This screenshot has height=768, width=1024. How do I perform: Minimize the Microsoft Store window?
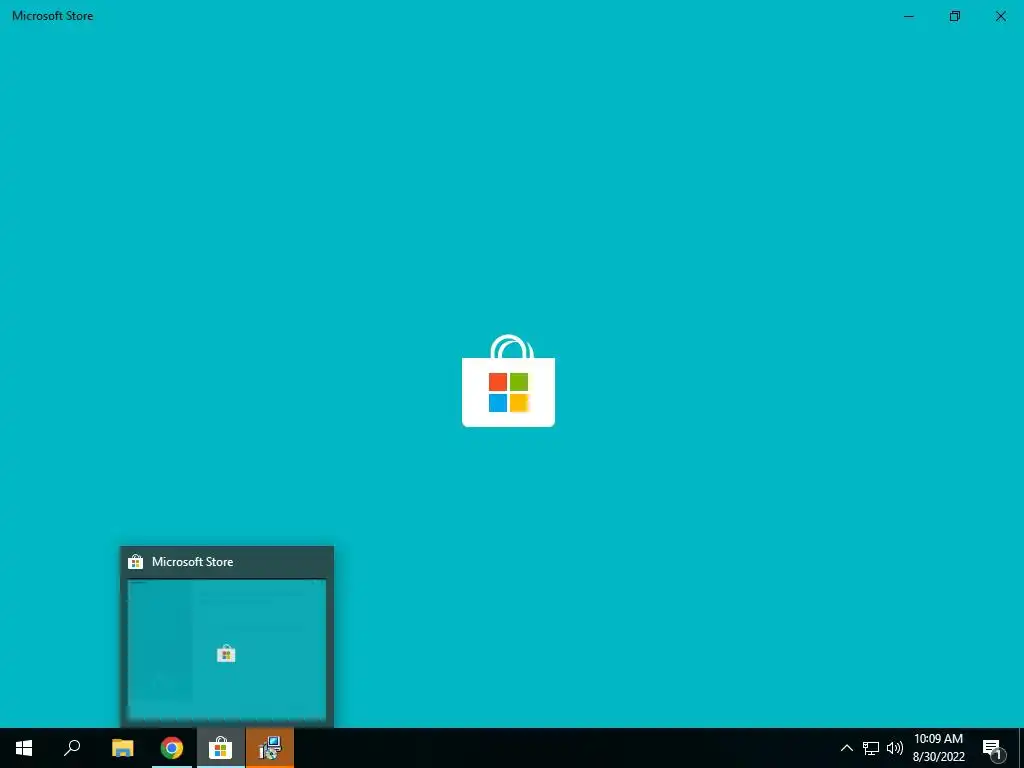pyautogui.click(x=908, y=16)
